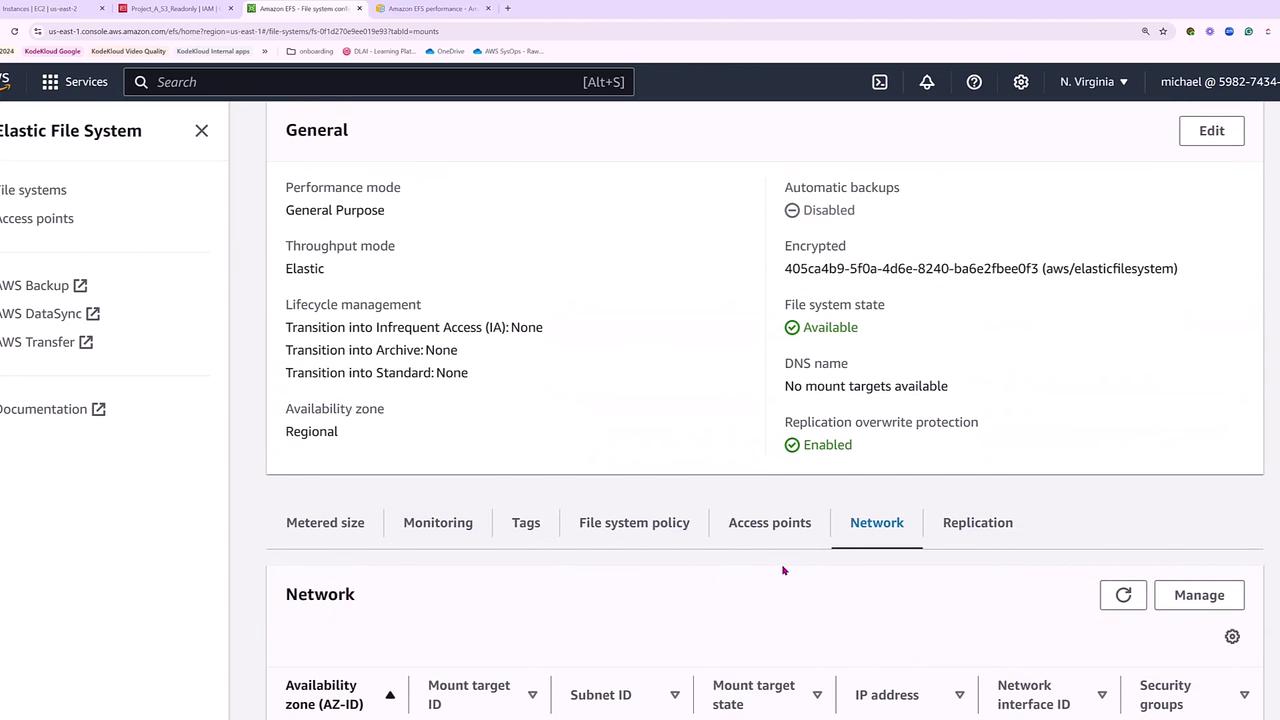Switch to the Monitoring tab
Viewport: 1280px width, 720px height.
point(438,523)
